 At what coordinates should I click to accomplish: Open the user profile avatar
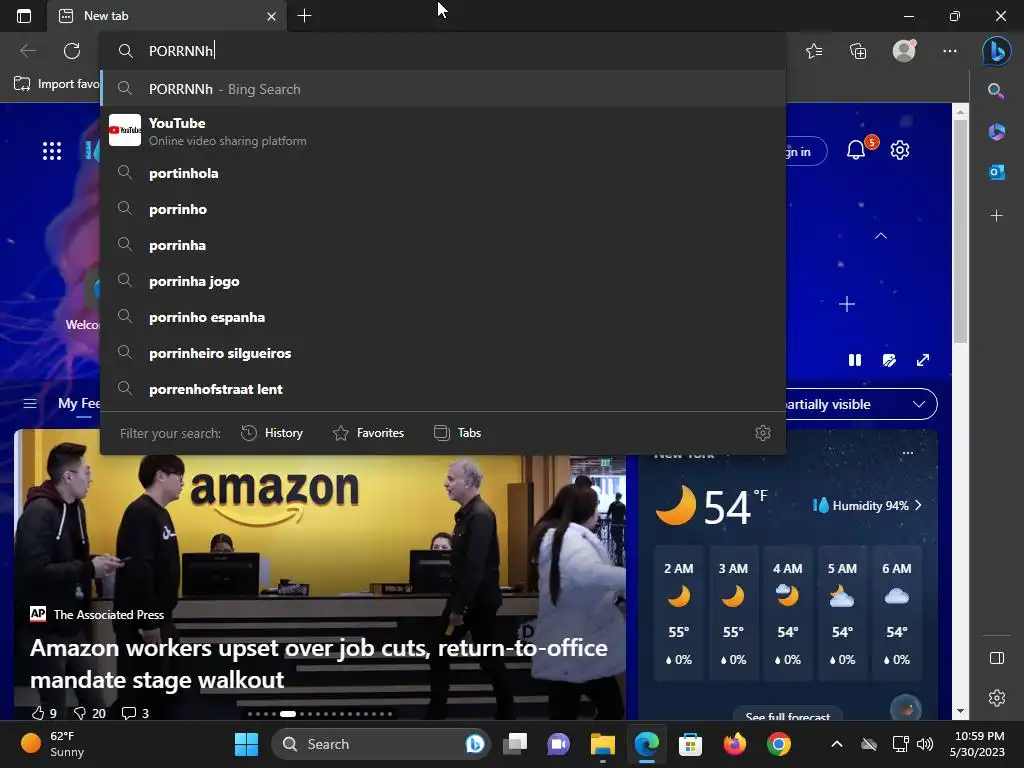coord(904,50)
